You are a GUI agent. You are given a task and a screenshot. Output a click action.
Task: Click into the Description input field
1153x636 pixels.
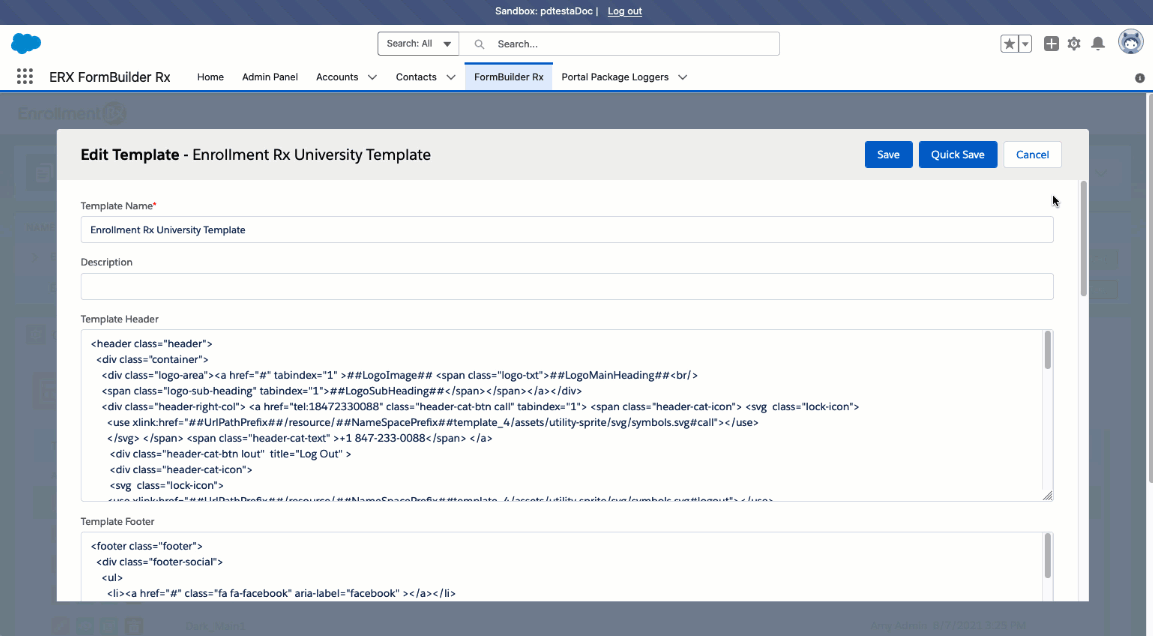tap(566, 287)
